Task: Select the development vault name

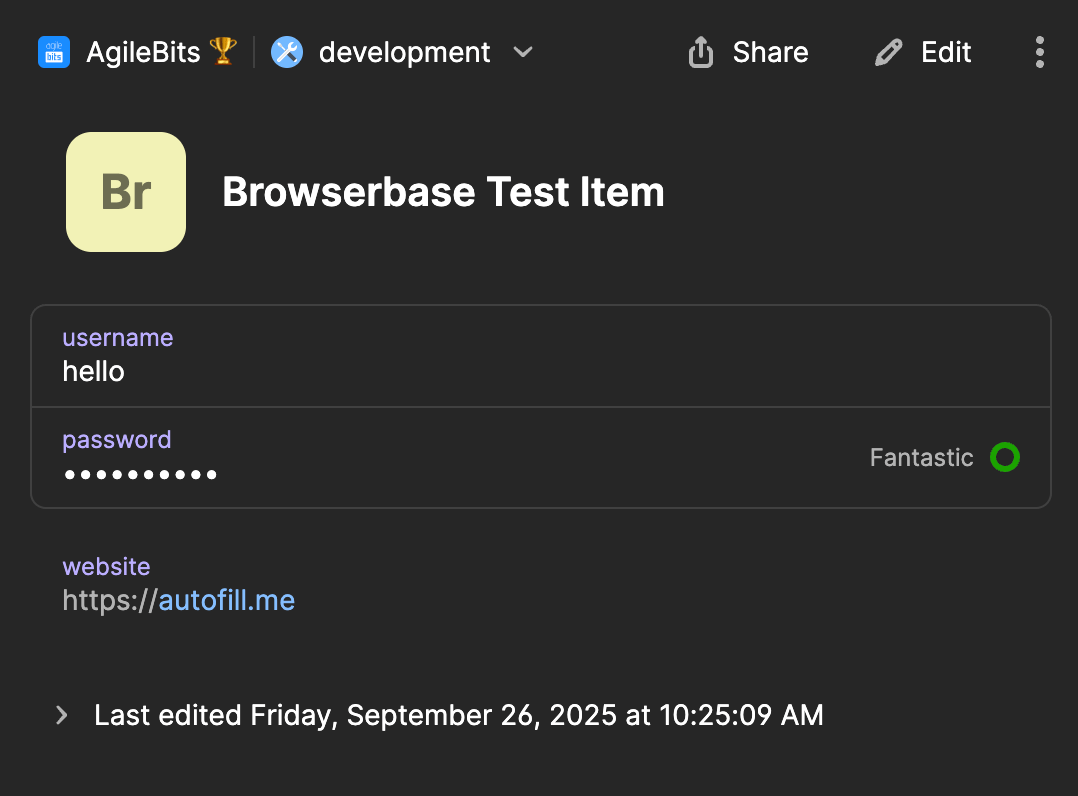Action: point(404,52)
